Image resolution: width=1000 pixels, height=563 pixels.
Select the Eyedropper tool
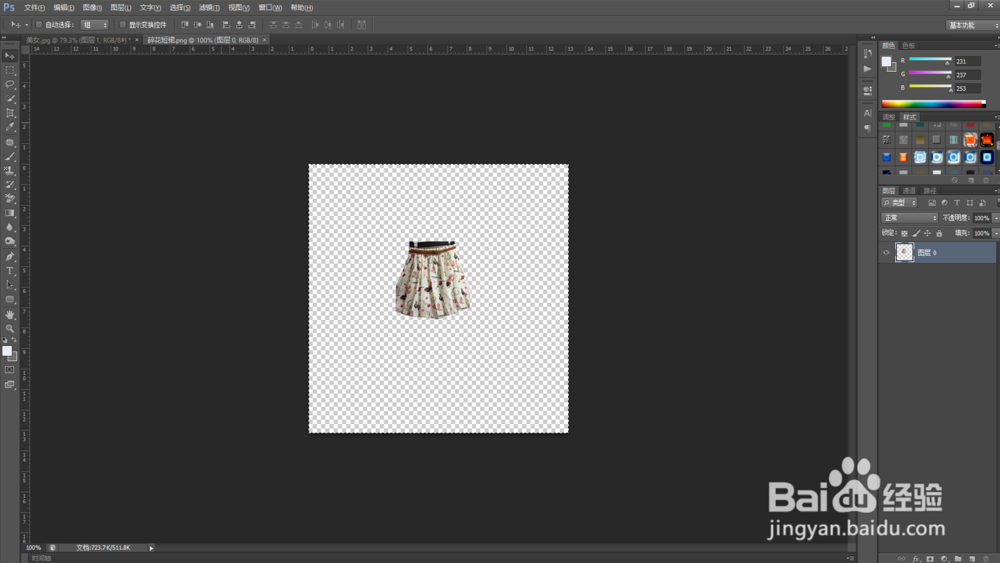(x=10, y=127)
